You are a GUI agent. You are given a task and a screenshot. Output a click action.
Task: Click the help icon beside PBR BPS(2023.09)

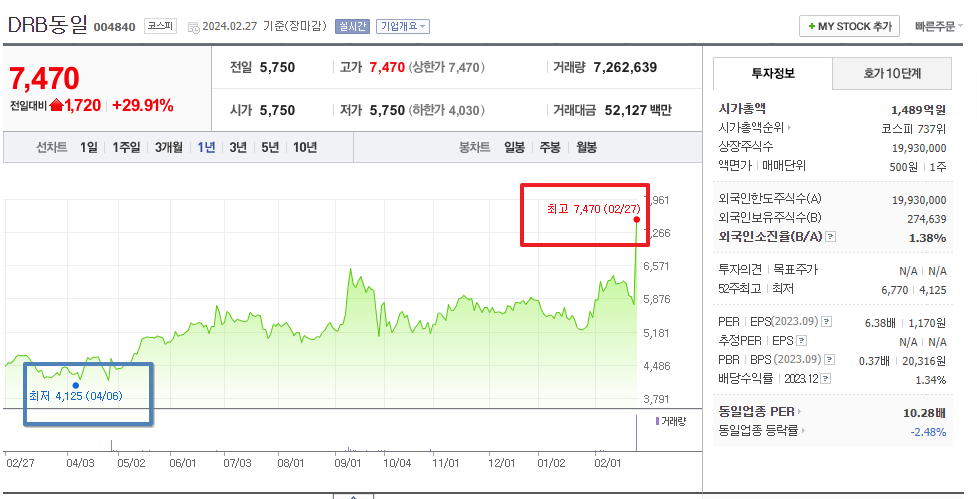[x=829, y=359]
